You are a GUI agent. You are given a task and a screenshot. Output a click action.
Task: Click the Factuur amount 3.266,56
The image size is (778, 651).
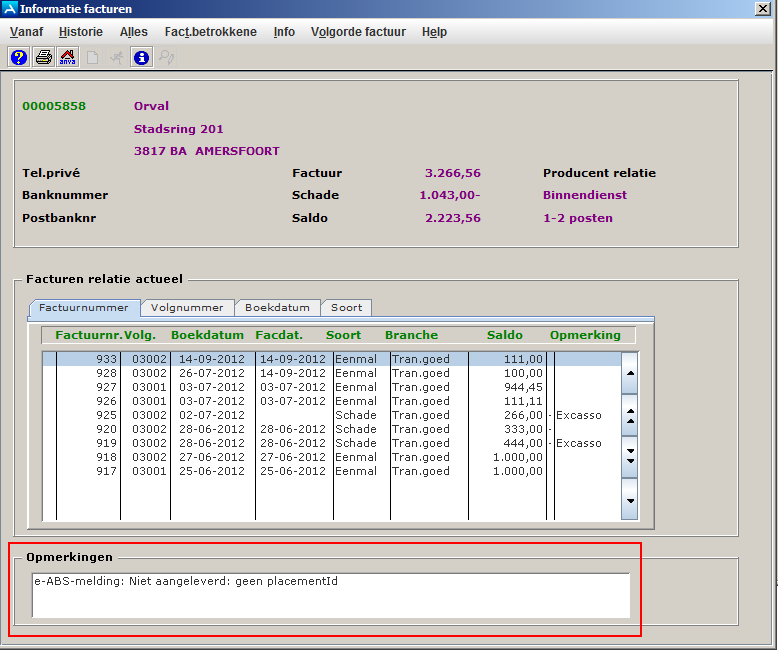[x=453, y=173]
